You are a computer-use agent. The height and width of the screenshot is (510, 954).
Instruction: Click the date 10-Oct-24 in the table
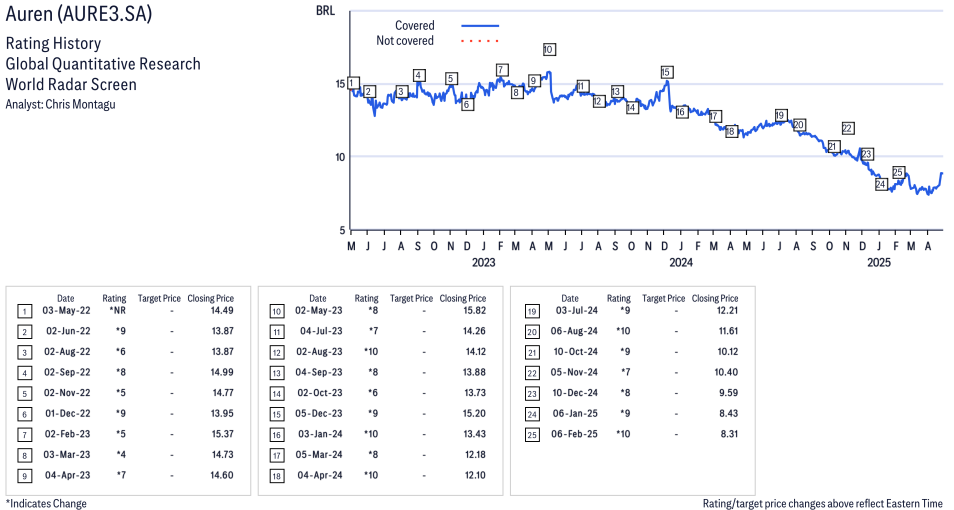pyautogui.click(x=576, y=351)
